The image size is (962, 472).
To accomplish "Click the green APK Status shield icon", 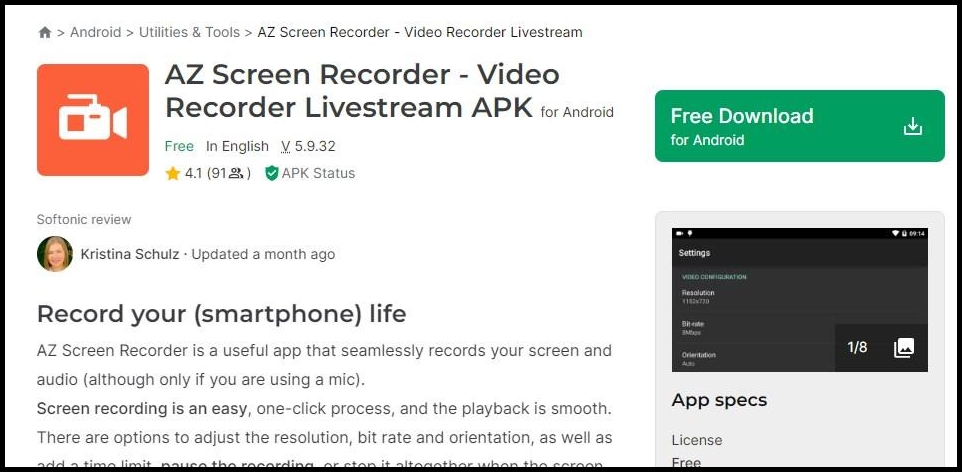I will point(272,174).
